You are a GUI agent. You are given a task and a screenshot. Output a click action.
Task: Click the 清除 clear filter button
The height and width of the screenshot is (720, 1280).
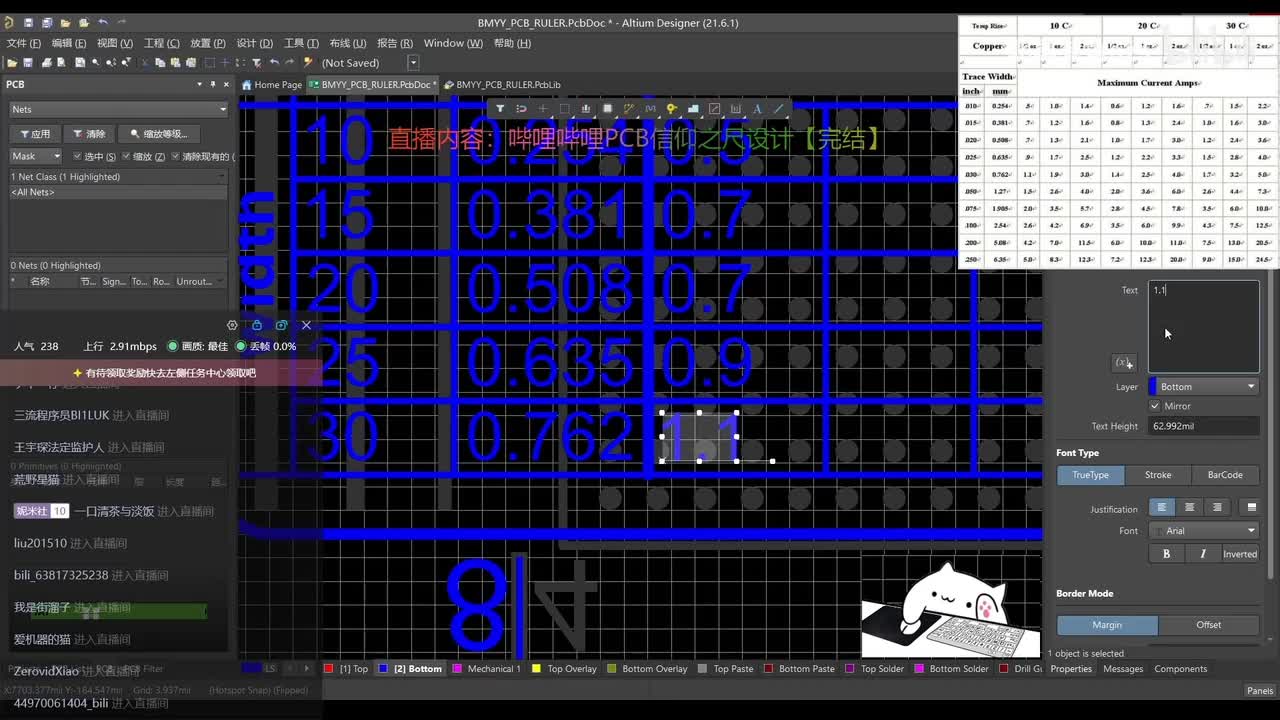pos(89,133)
